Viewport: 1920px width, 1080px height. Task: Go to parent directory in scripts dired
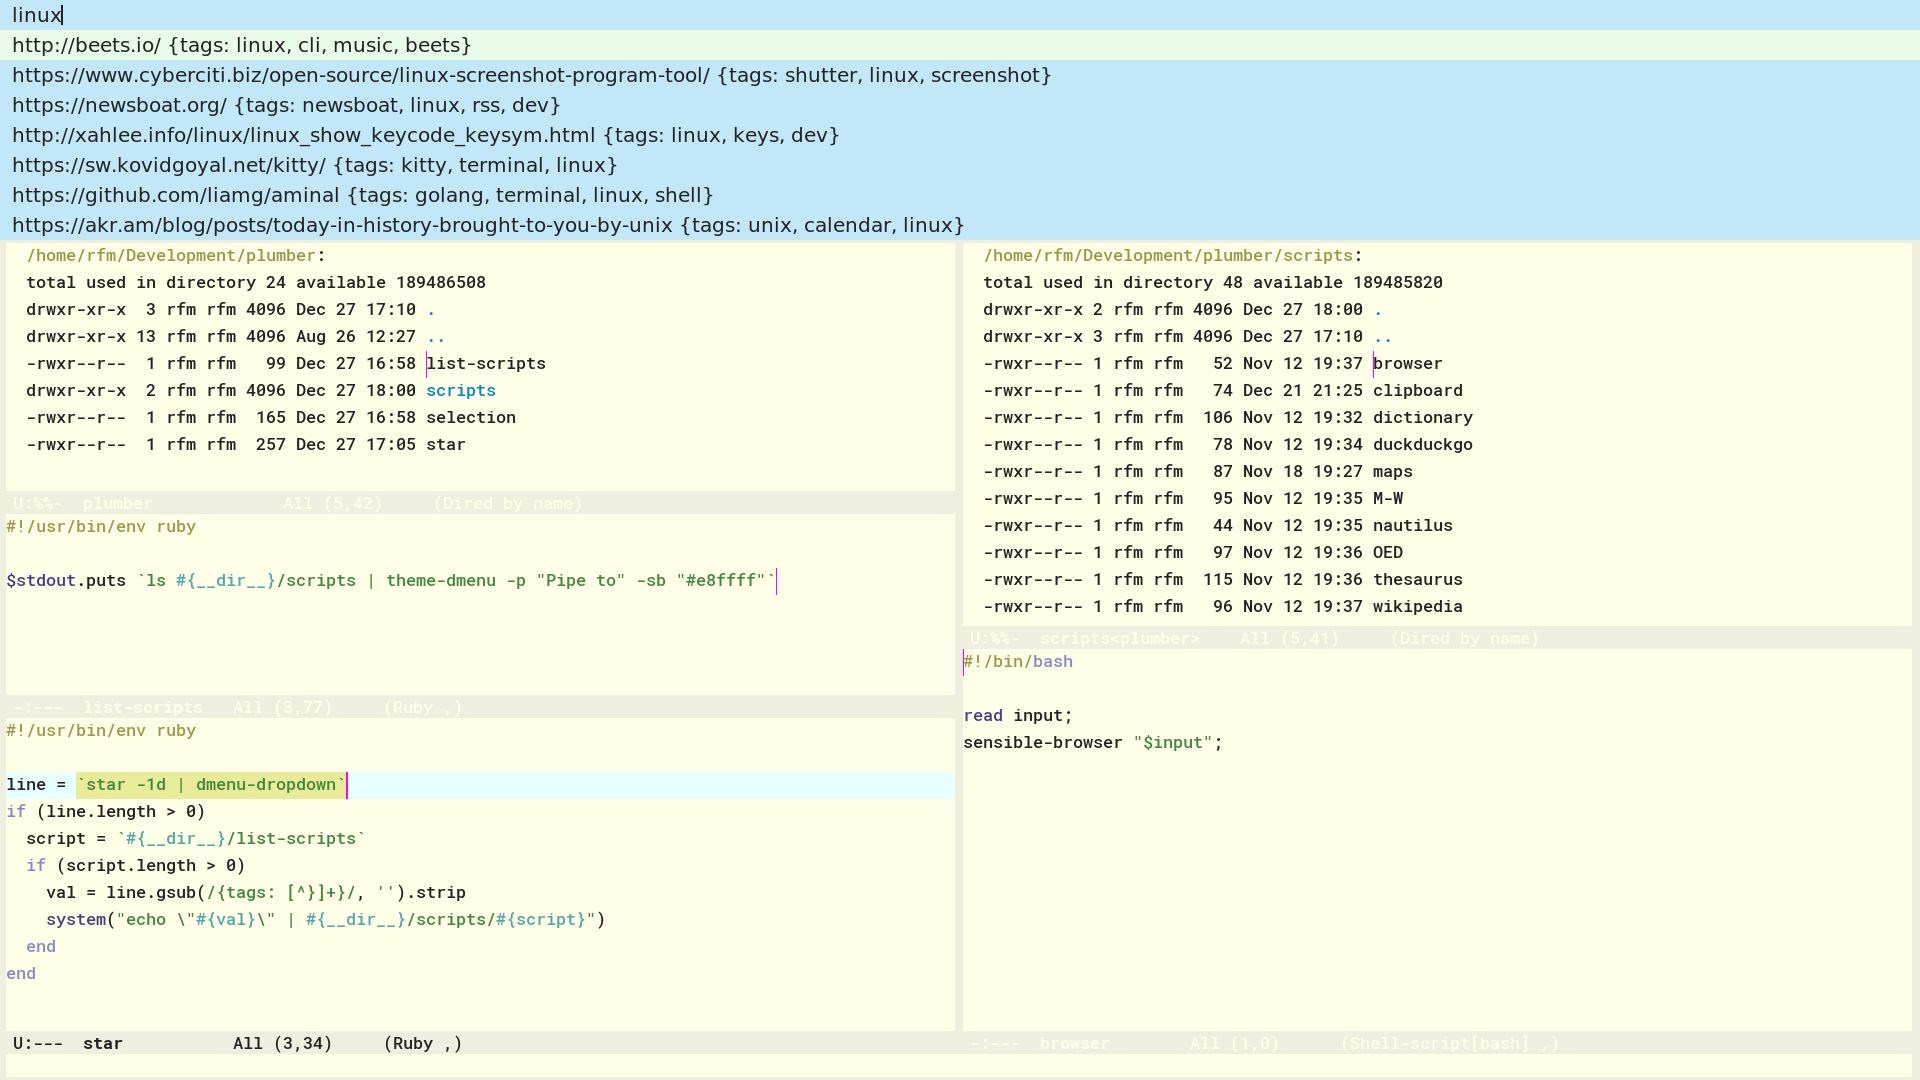coord(1383,337)
